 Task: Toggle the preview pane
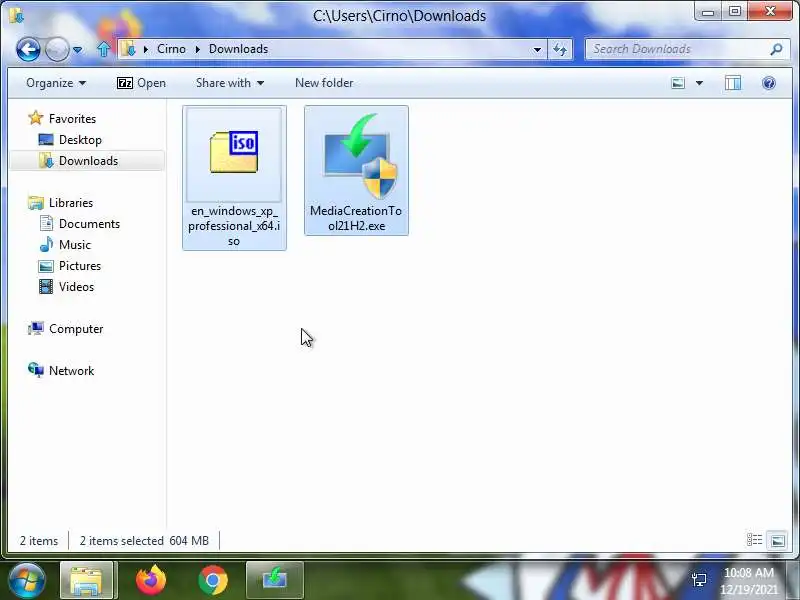click(733, 83)
